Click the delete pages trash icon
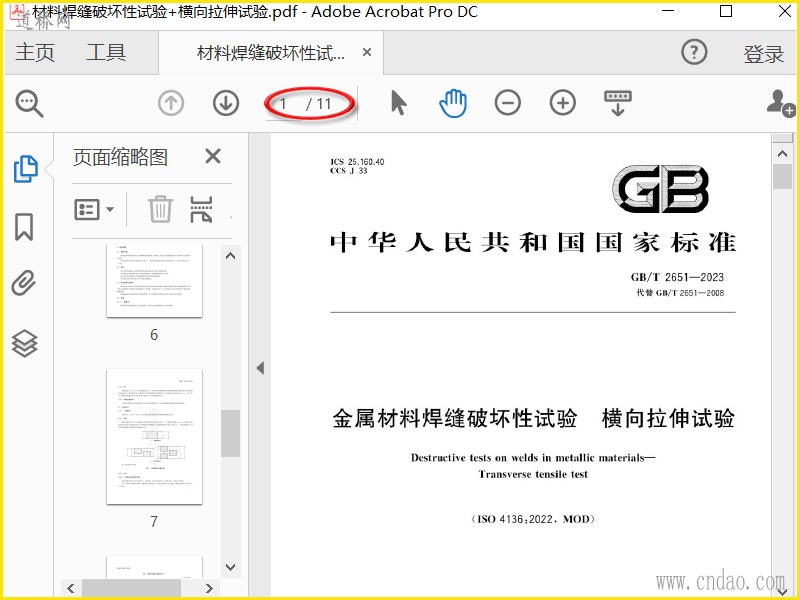Viewport: 800px width, 600px height. coord(160,209)
